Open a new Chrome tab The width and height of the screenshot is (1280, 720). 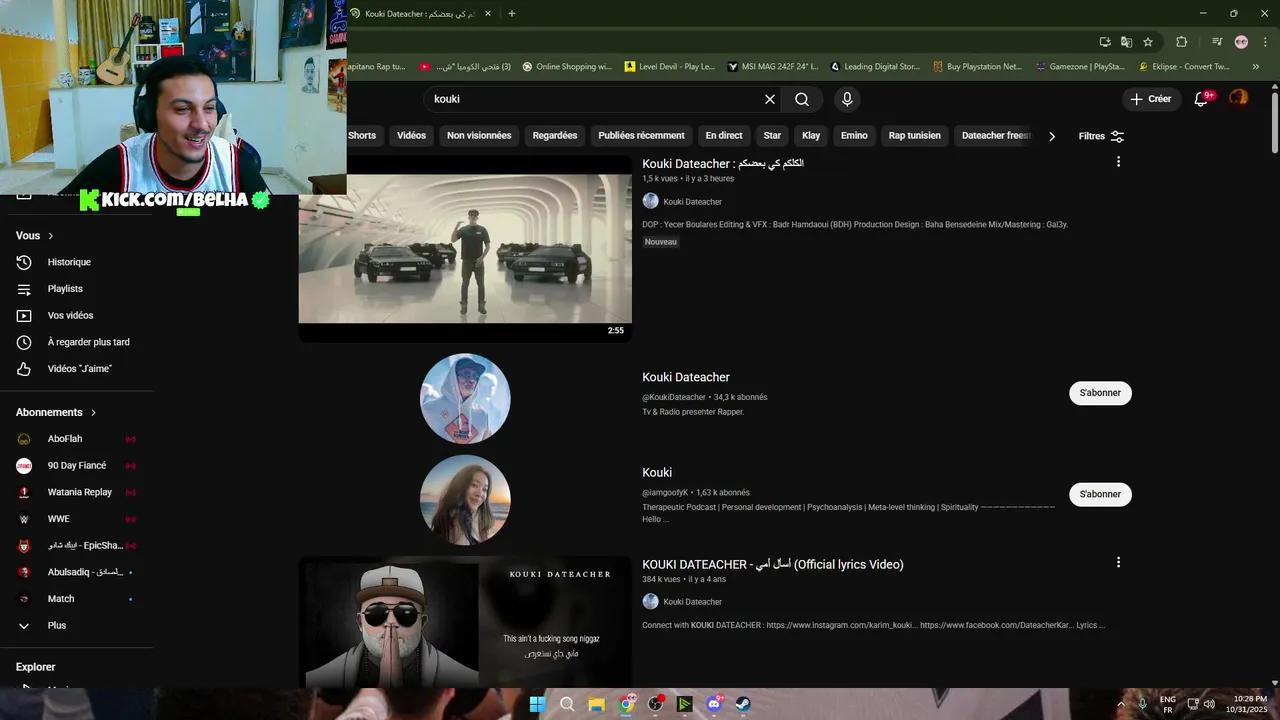(x=512, y=13)
